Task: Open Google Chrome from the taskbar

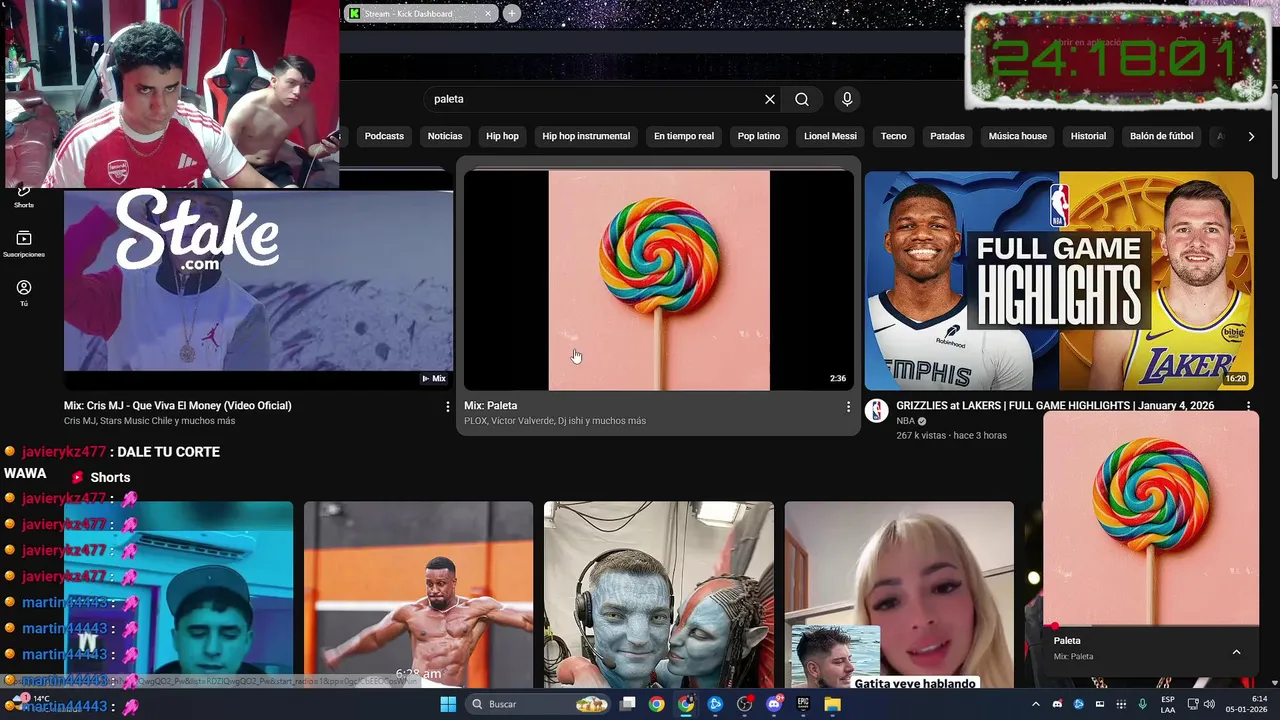Action: [656, 704]
